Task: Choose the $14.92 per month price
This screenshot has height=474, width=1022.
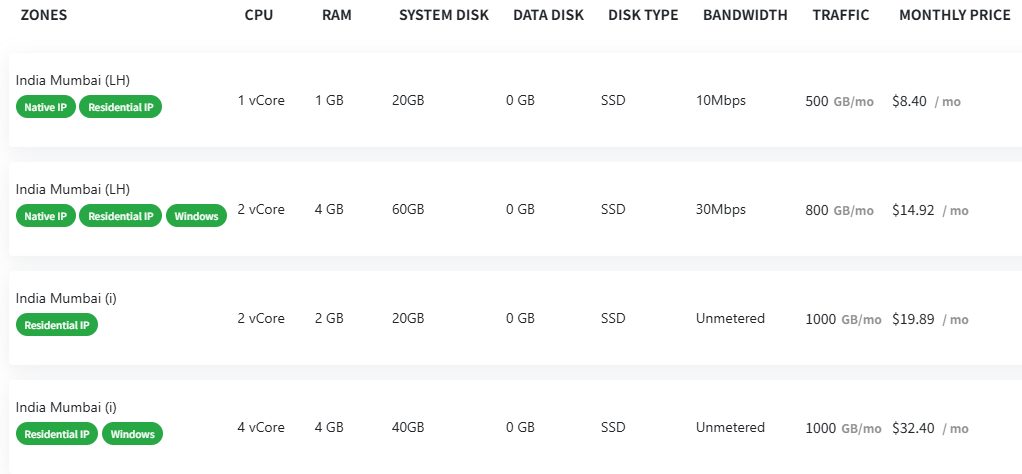Action: 913,210
